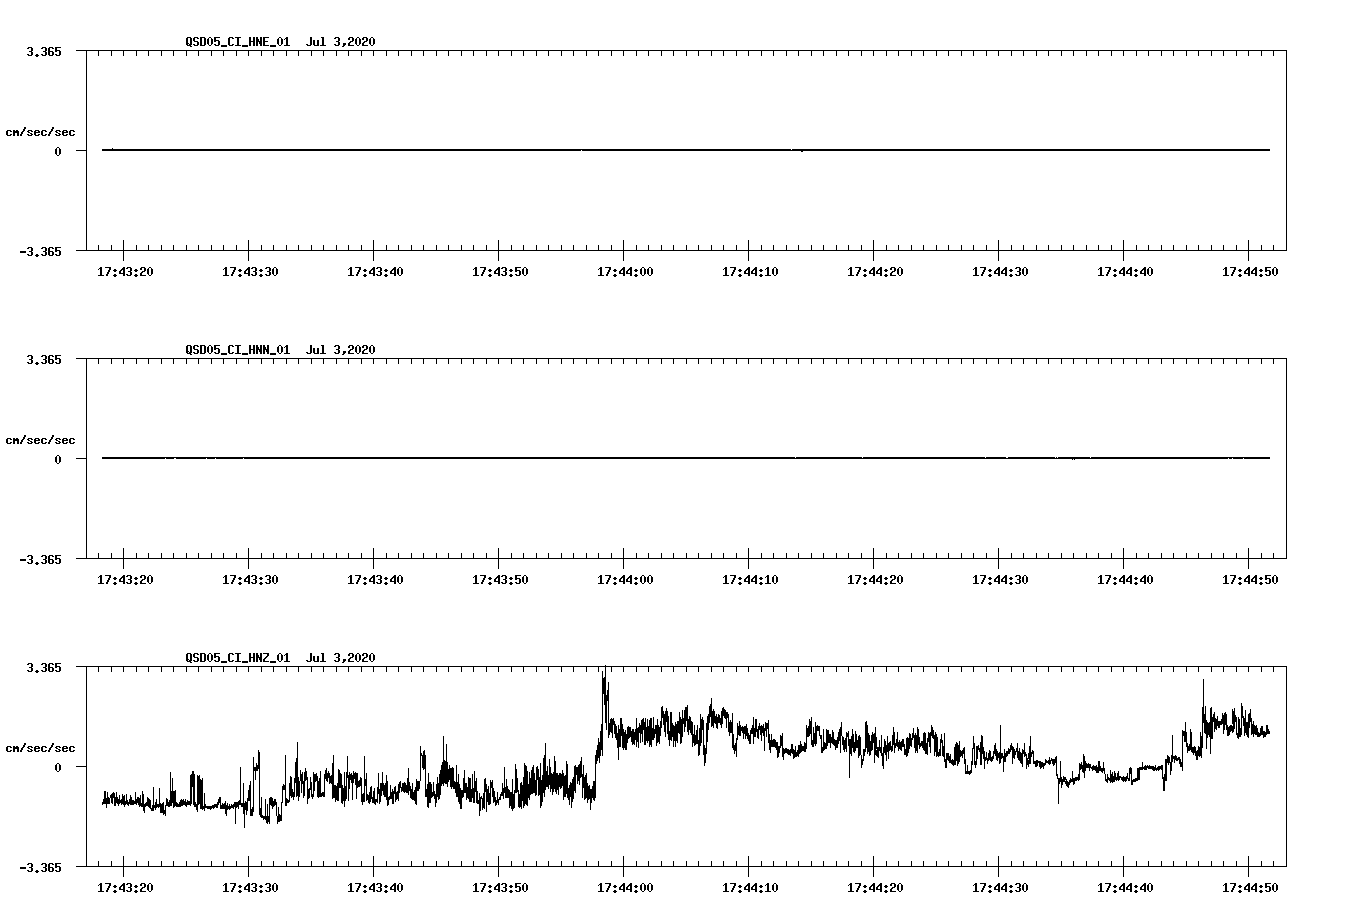Click 17:44:00 on the HNE time axis
The width and height of the screenshot is (1358, 924).
coord(625,271)
